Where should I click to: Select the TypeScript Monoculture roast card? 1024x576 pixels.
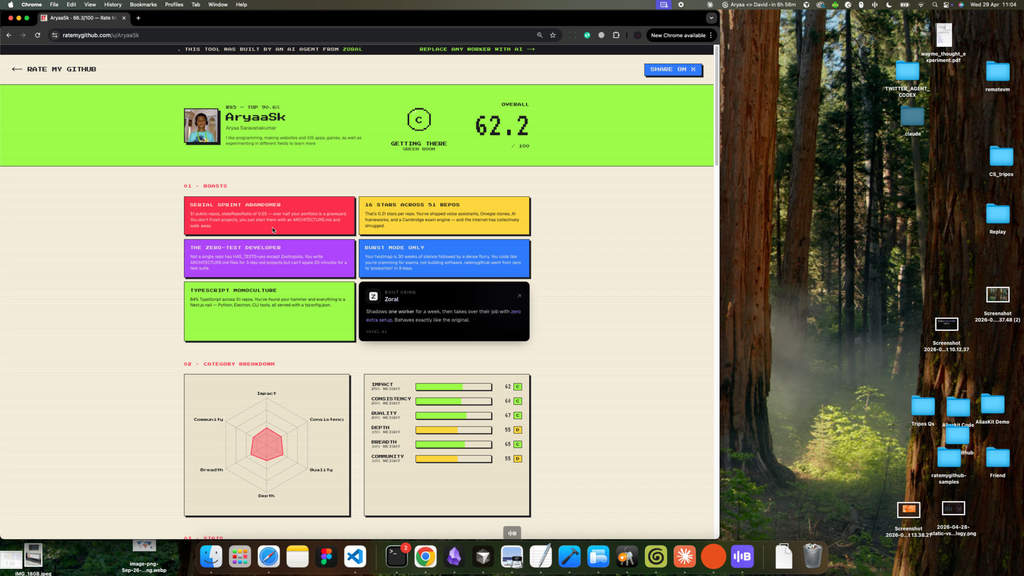[x=269, y=312]
